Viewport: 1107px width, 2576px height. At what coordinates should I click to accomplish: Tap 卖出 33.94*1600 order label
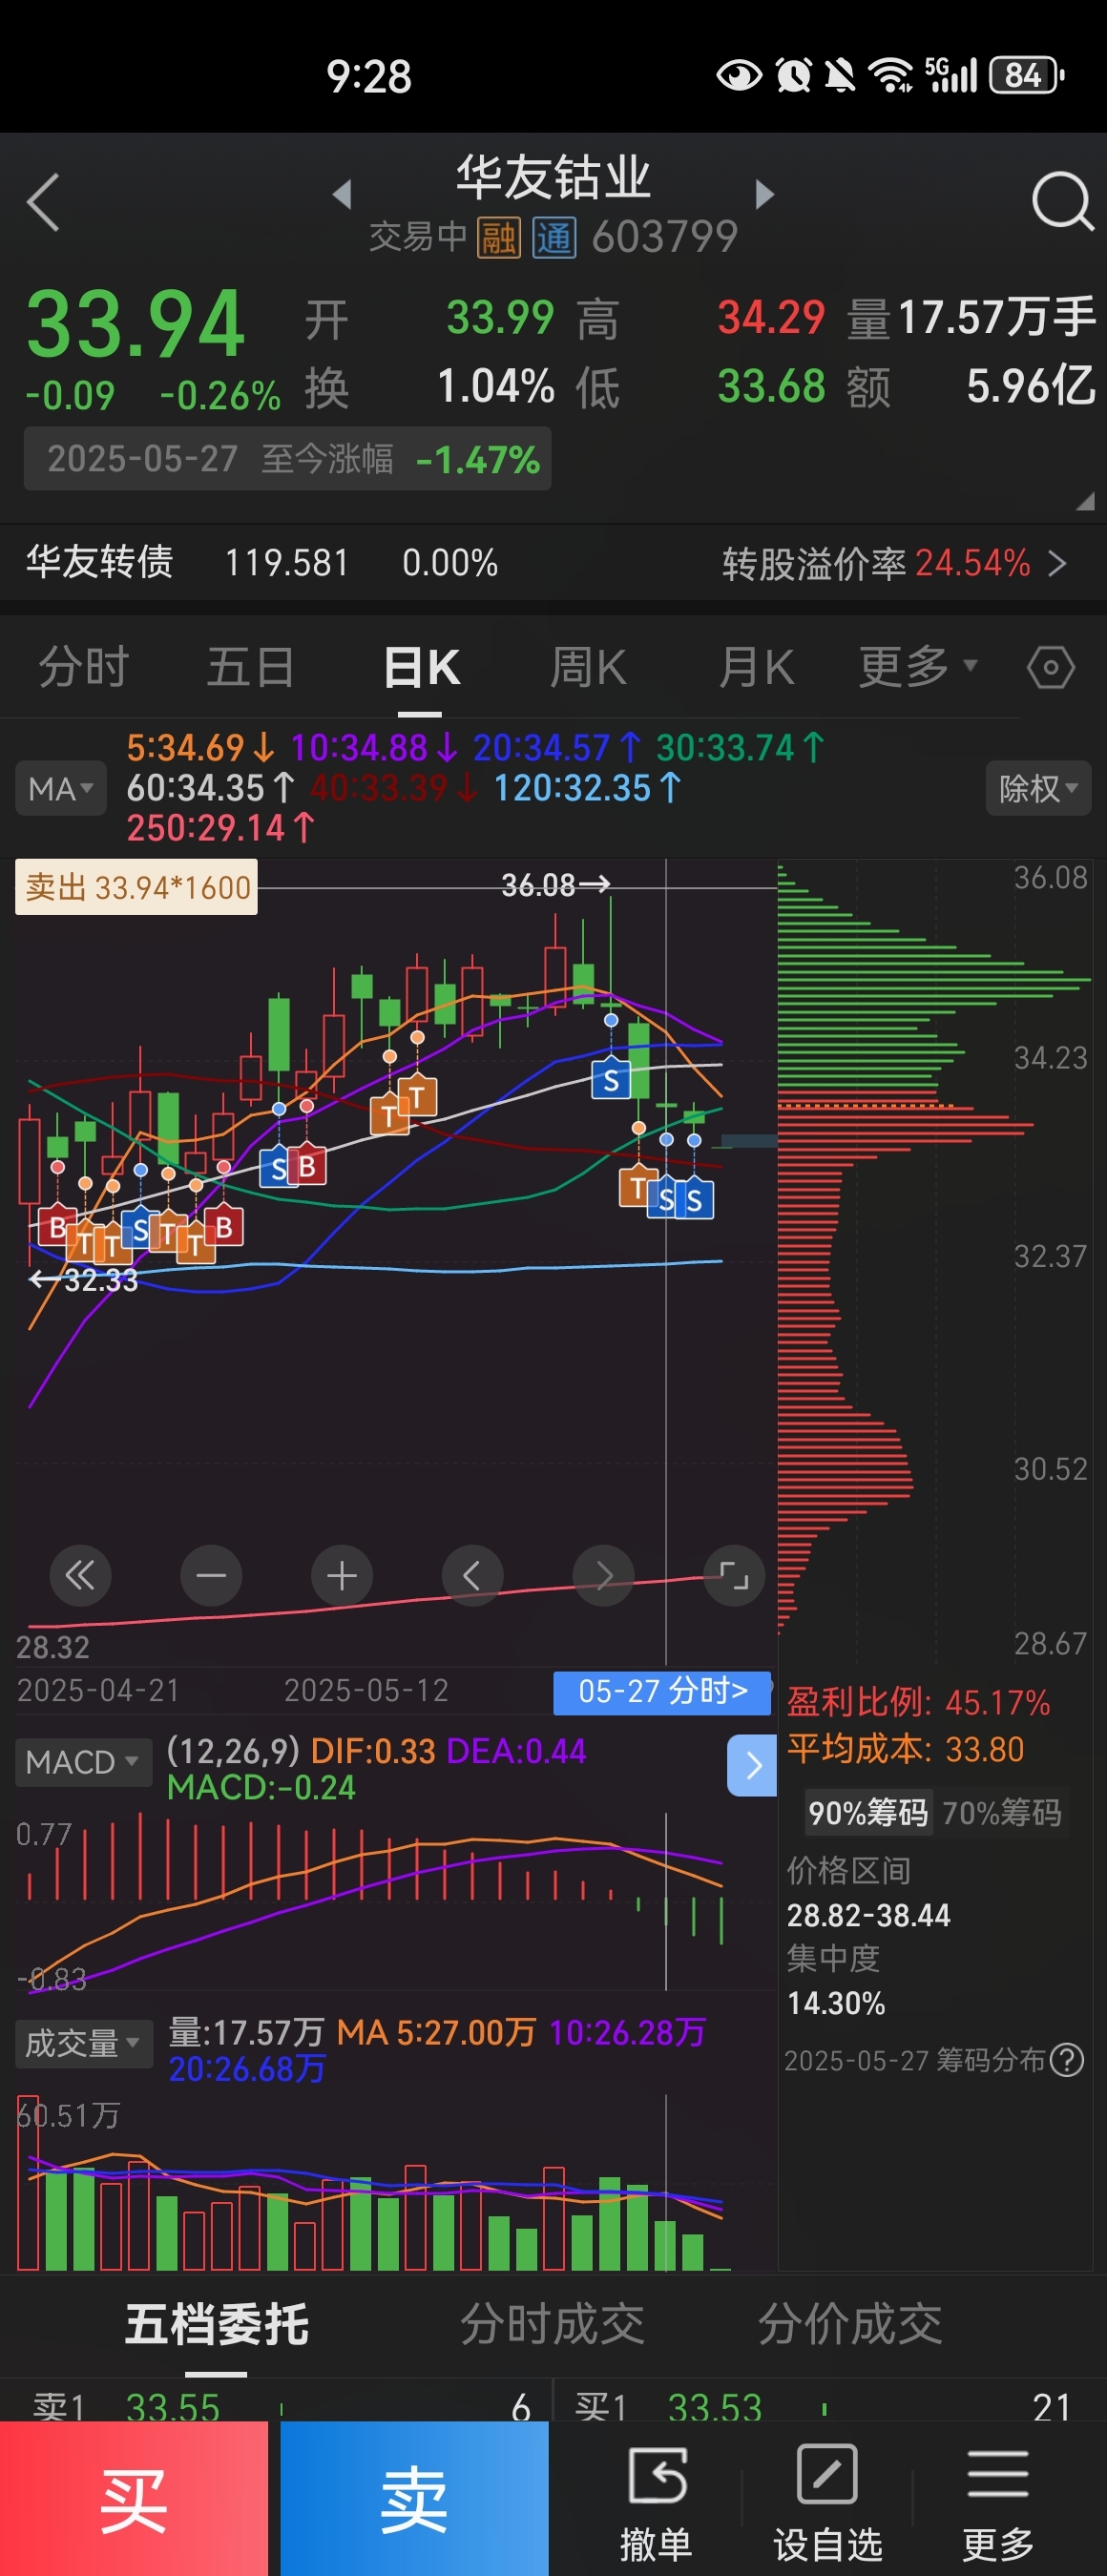[x=136, y=888]
